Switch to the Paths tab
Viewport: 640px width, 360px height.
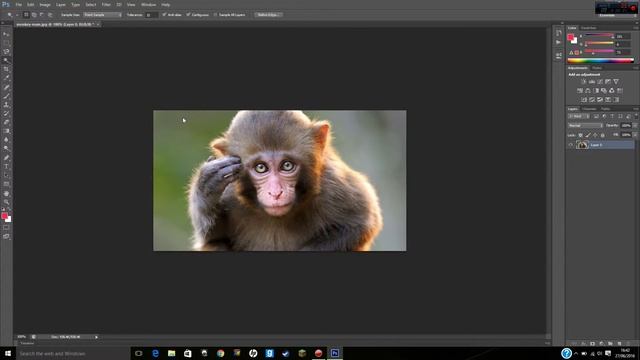[x=605, y=109]
